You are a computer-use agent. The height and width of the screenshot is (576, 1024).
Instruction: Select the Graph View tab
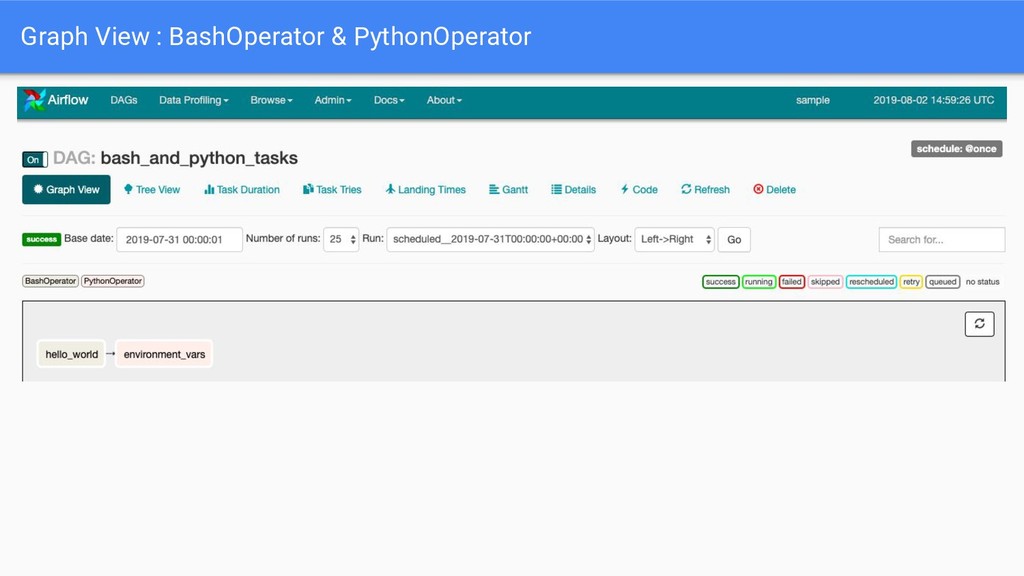66,189
